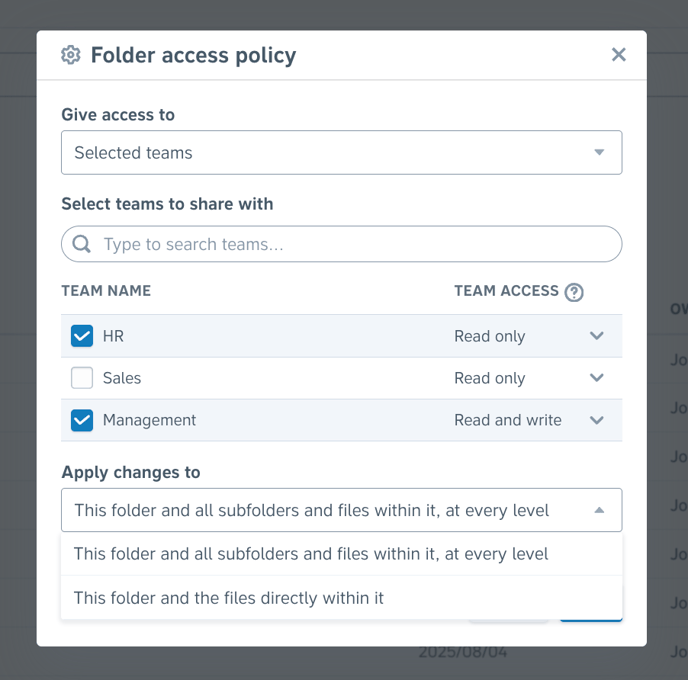This screenshot has width=688, height=680.
Task: Click the TEAM NAME column header
Action: (x=106, y=291)
